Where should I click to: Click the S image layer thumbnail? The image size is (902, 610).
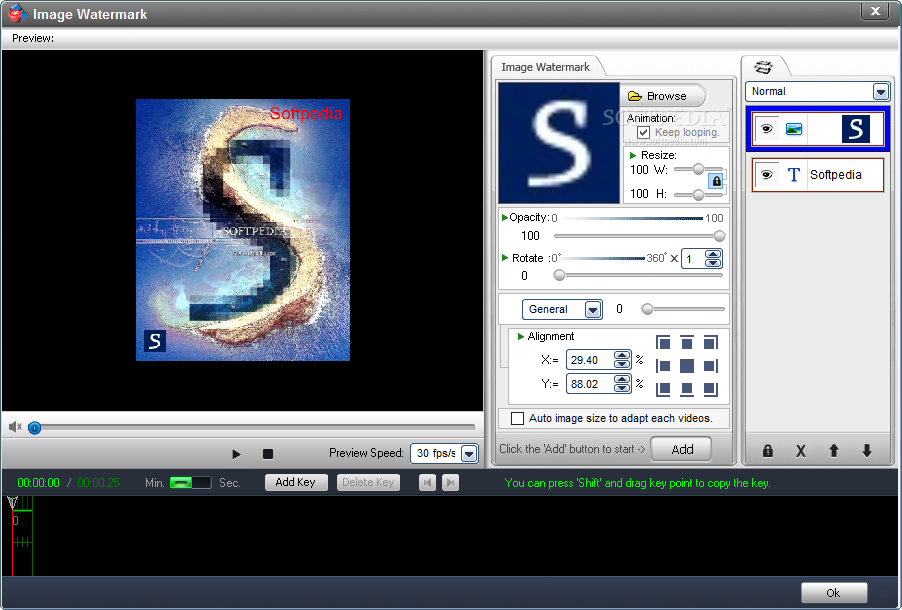coord(855,129)
